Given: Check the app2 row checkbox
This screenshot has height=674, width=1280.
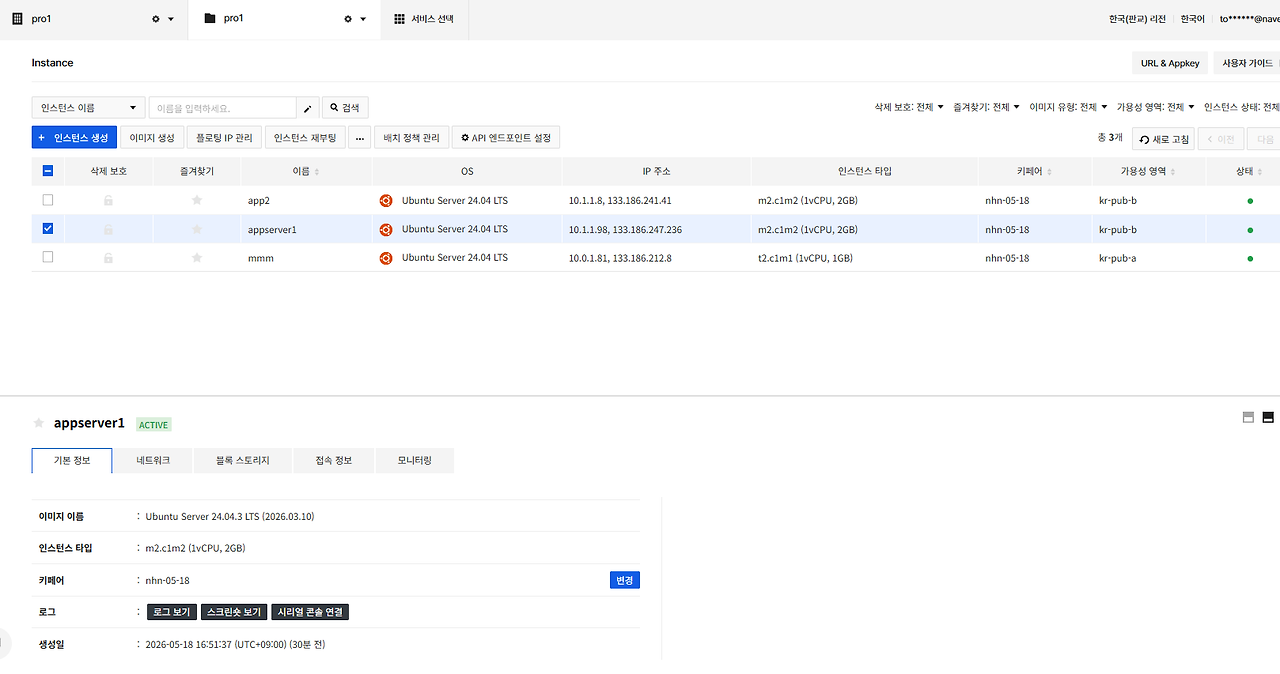Looking at the screenshot, I should coord(48,200).
